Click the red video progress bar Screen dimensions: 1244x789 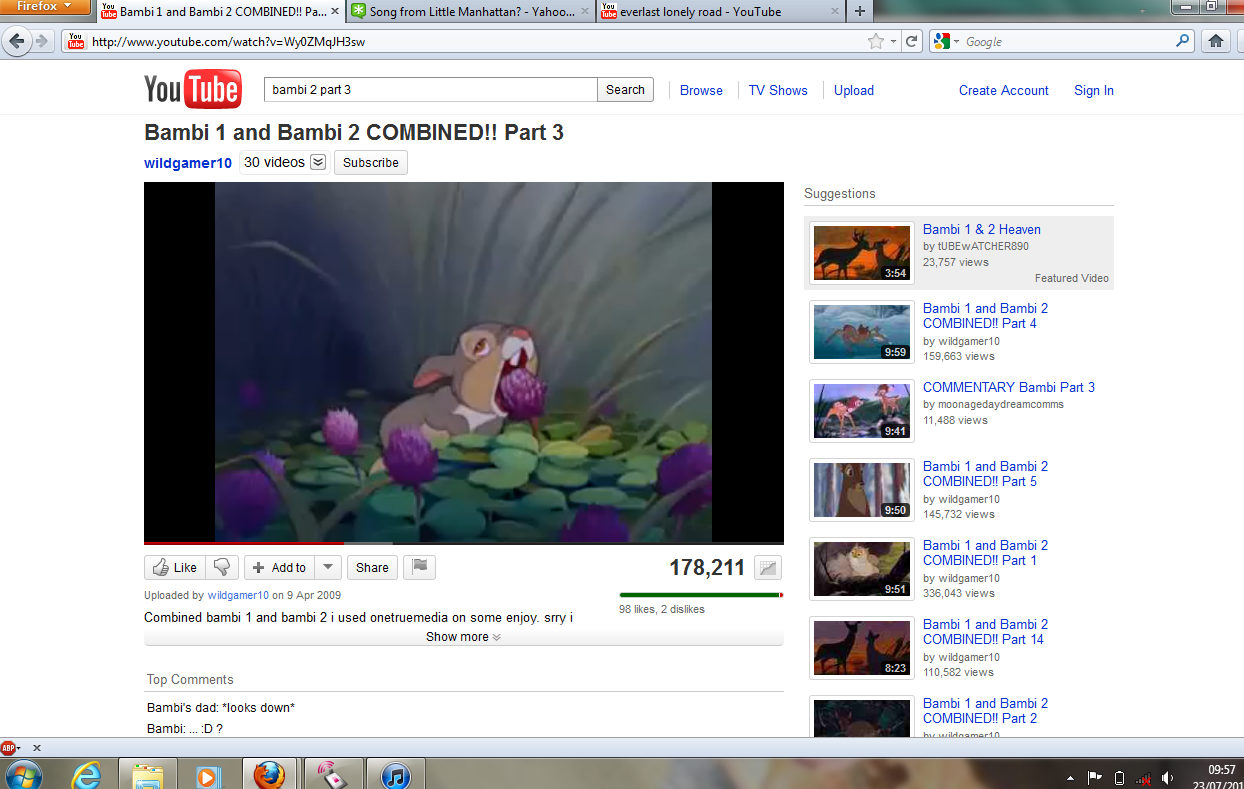250,543
